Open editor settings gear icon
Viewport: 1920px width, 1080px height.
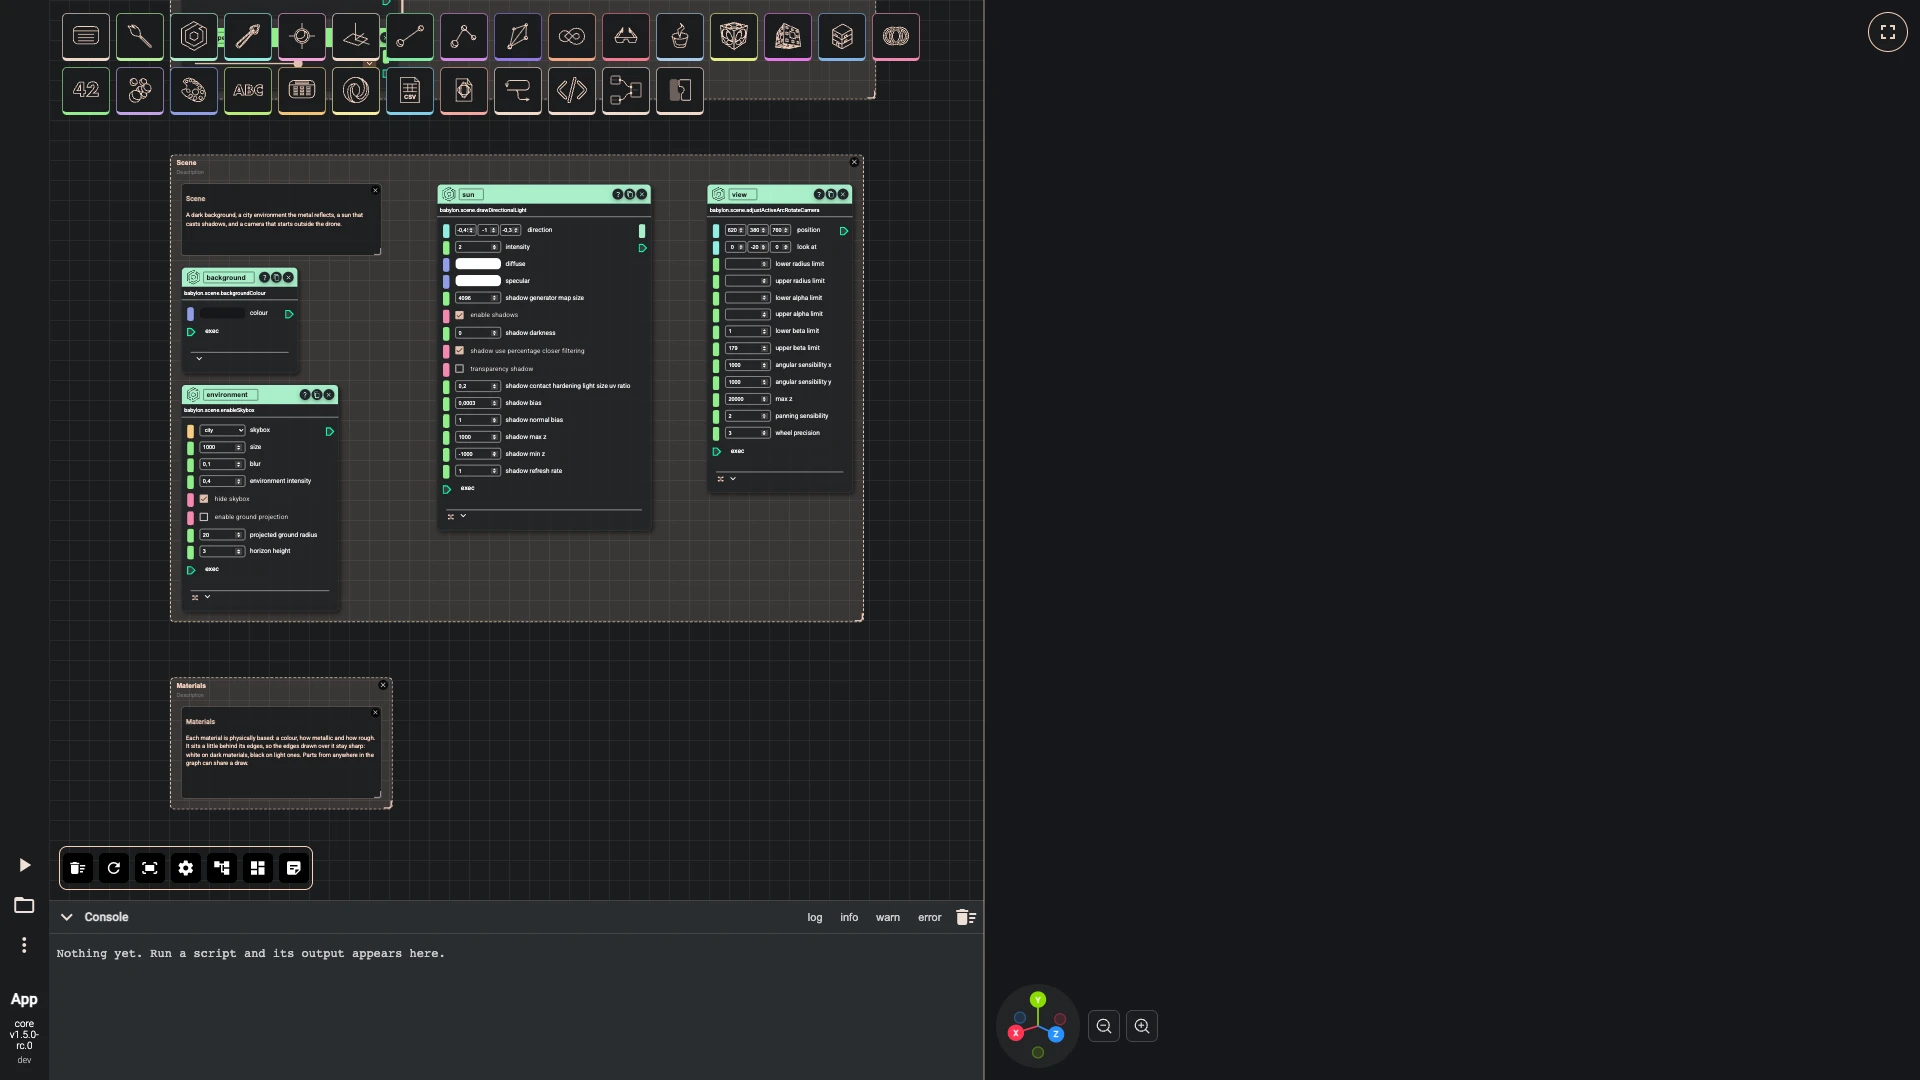tap(186, 868)
